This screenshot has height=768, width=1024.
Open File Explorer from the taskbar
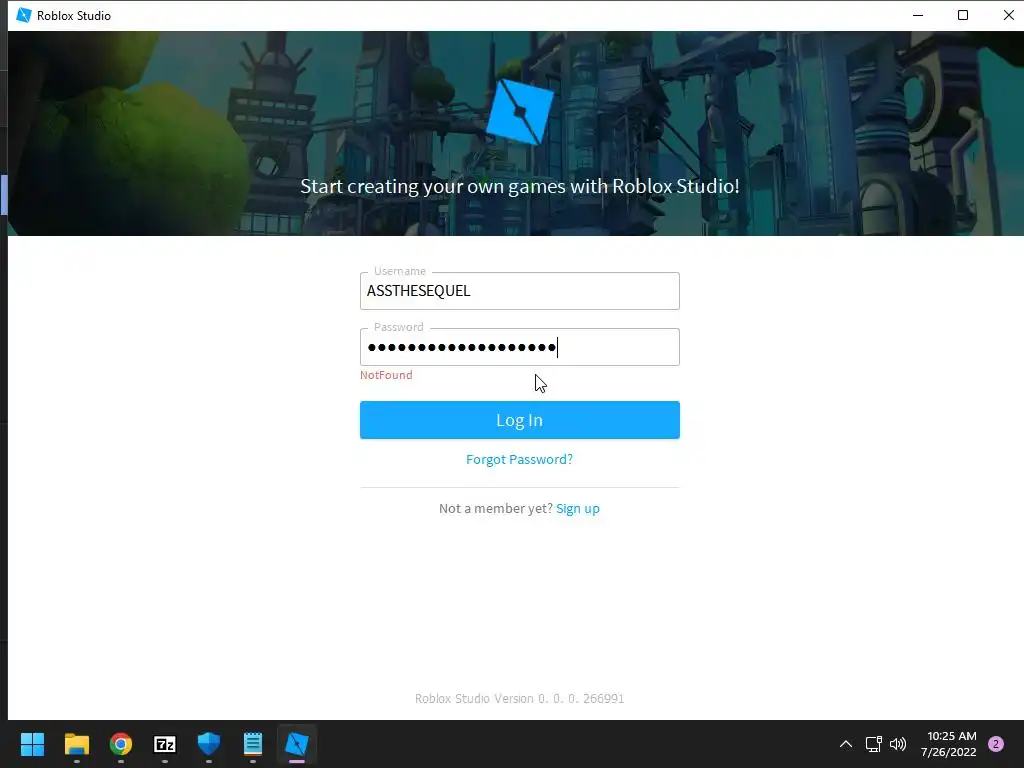(76, 744)
